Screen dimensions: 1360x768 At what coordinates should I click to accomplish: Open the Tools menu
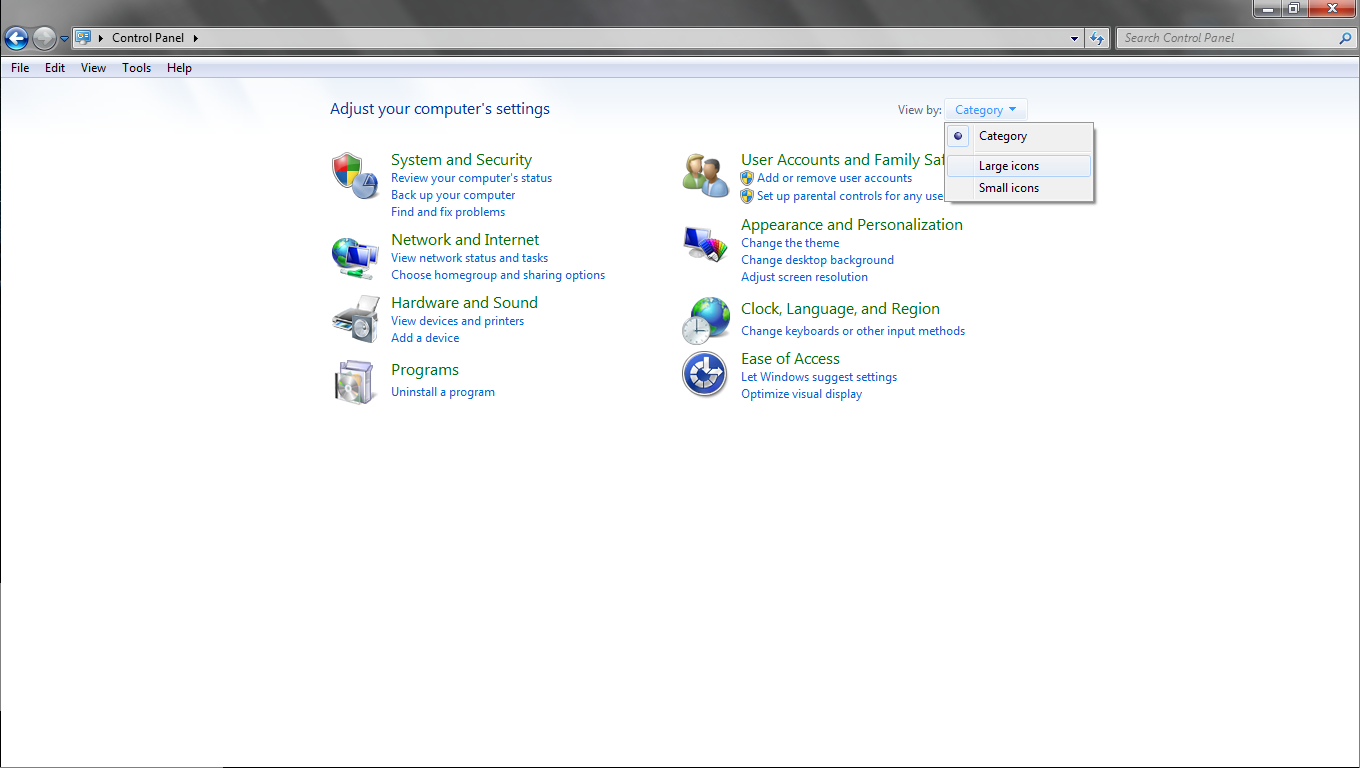pos(137,68)
